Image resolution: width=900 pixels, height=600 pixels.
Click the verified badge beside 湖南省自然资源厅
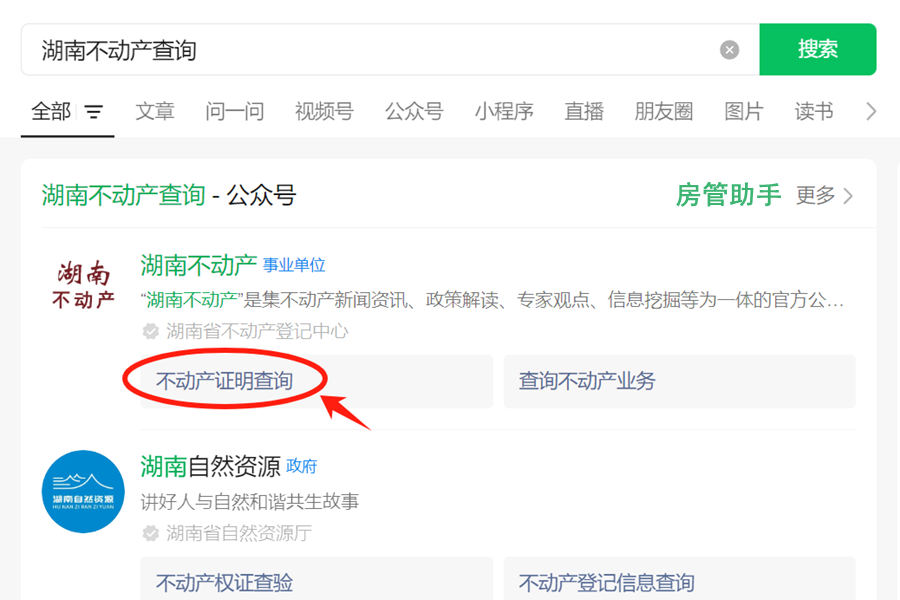pos(150,533)
